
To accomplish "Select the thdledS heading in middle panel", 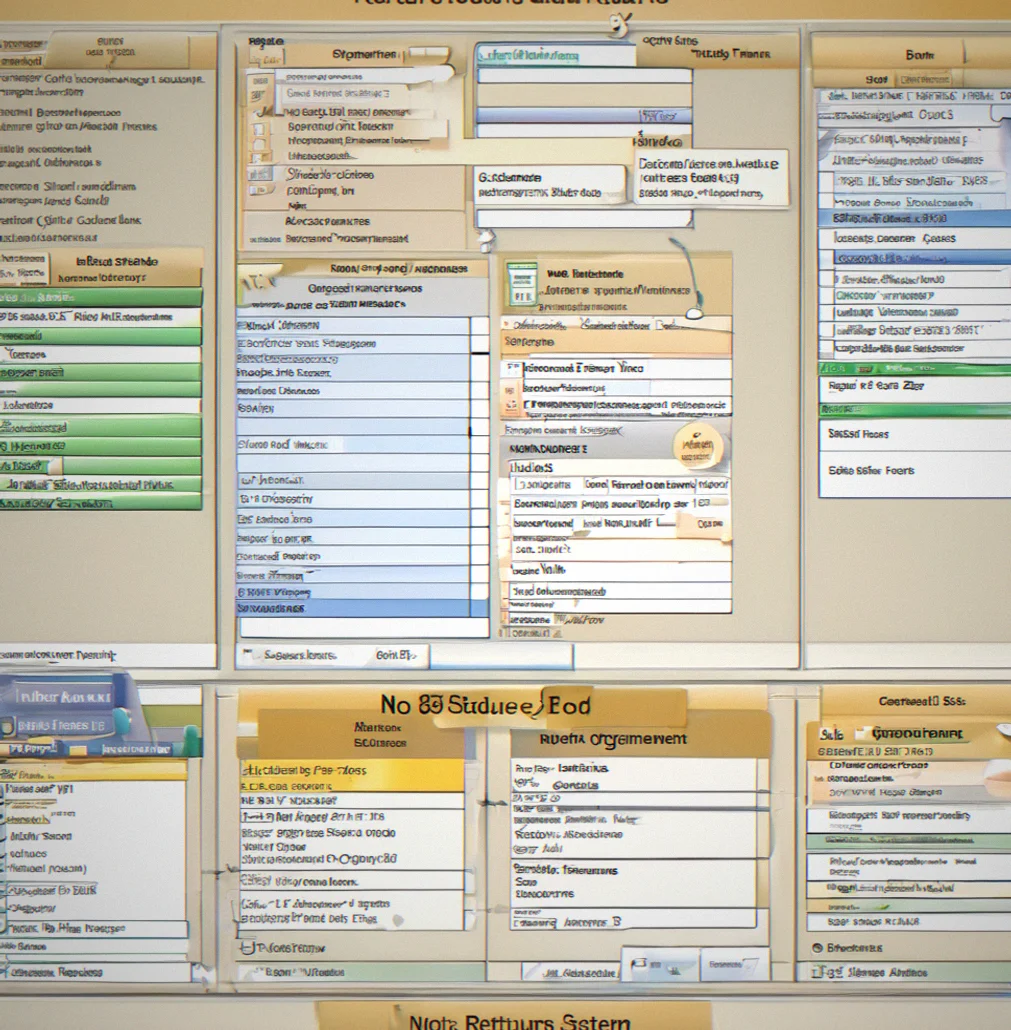I will 531,468.
